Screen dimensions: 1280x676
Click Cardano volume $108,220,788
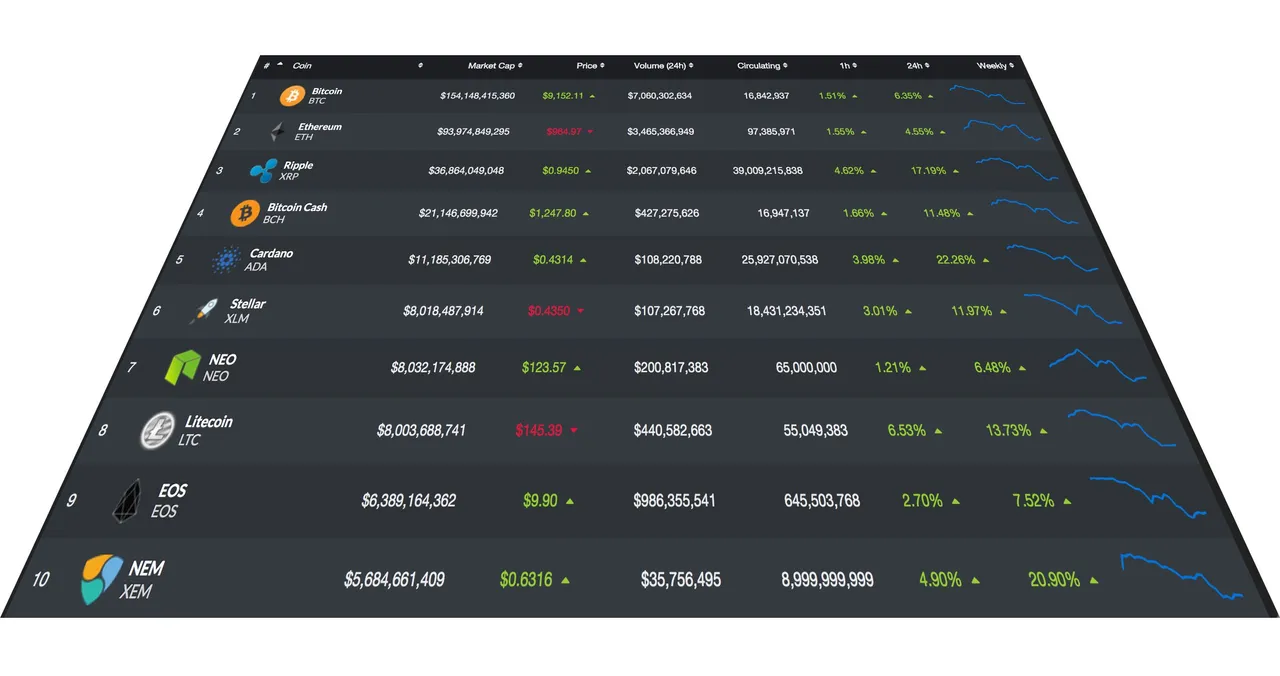(x=668, y=260)
